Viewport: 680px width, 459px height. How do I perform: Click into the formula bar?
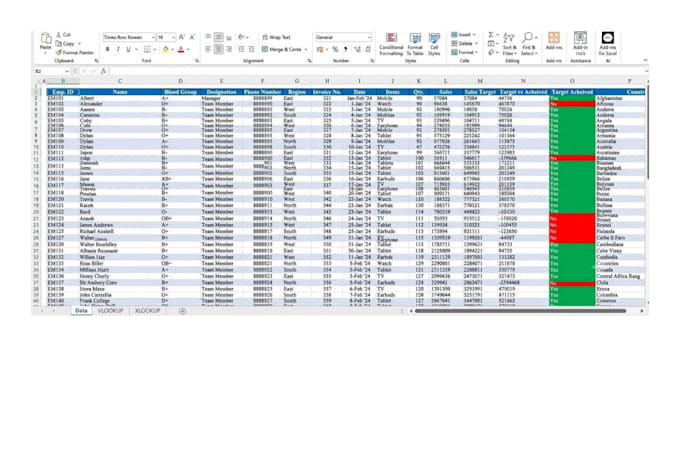tap(376, 71)
